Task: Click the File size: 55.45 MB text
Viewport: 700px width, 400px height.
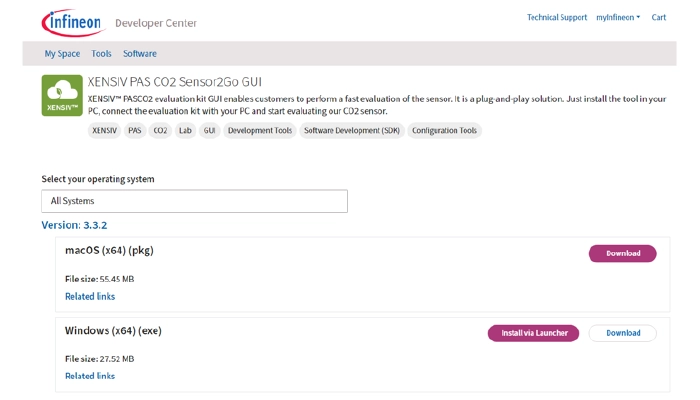Action: click(100, 279)
